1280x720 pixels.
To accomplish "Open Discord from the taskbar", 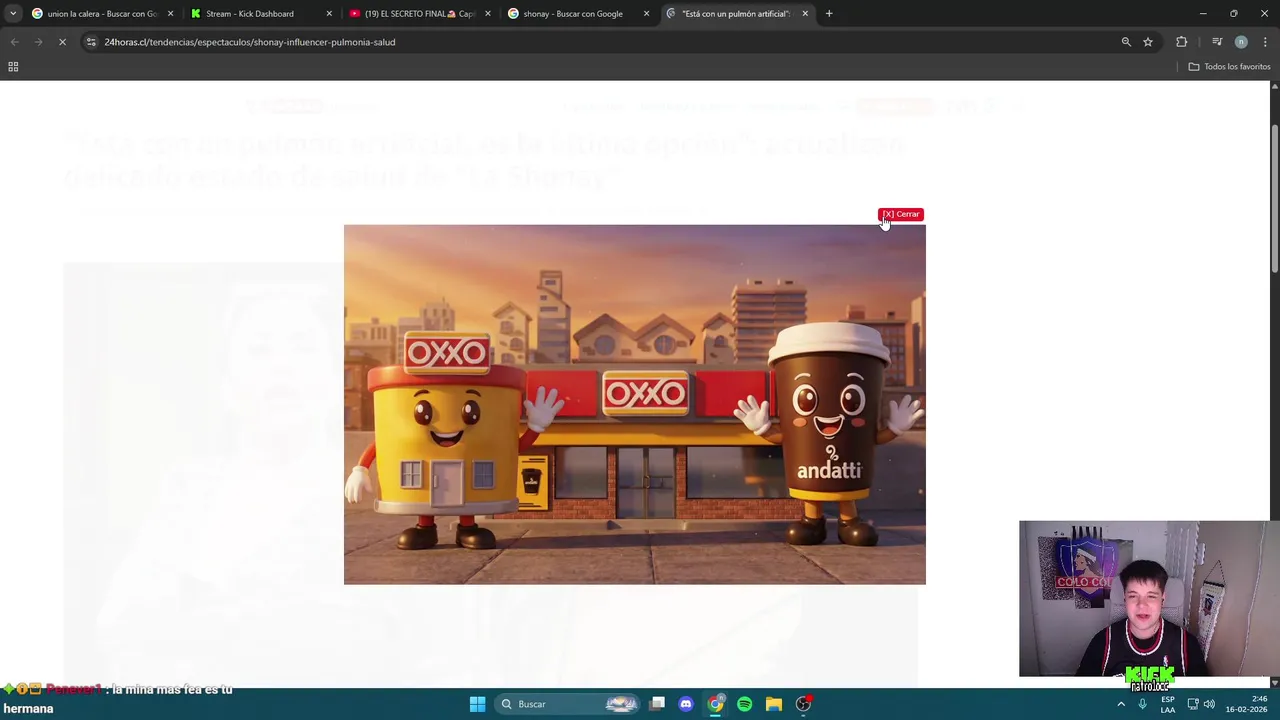I will coord(686,704).
